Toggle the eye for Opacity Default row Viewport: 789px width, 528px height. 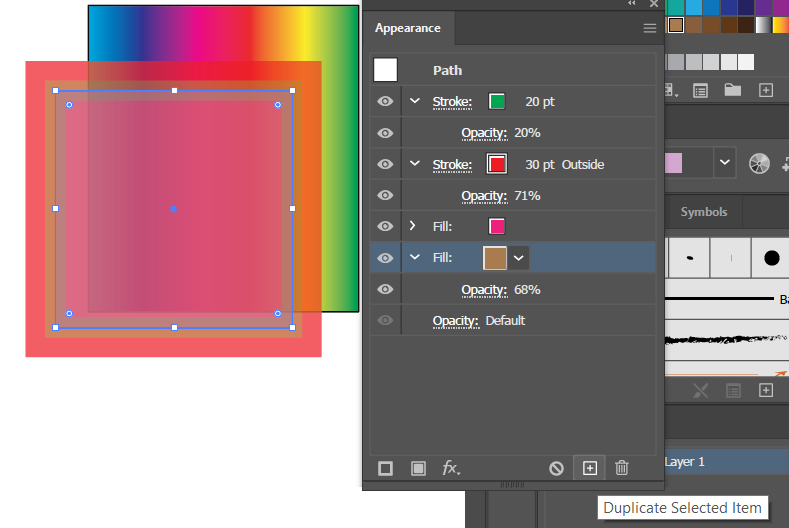click(385, 321)
